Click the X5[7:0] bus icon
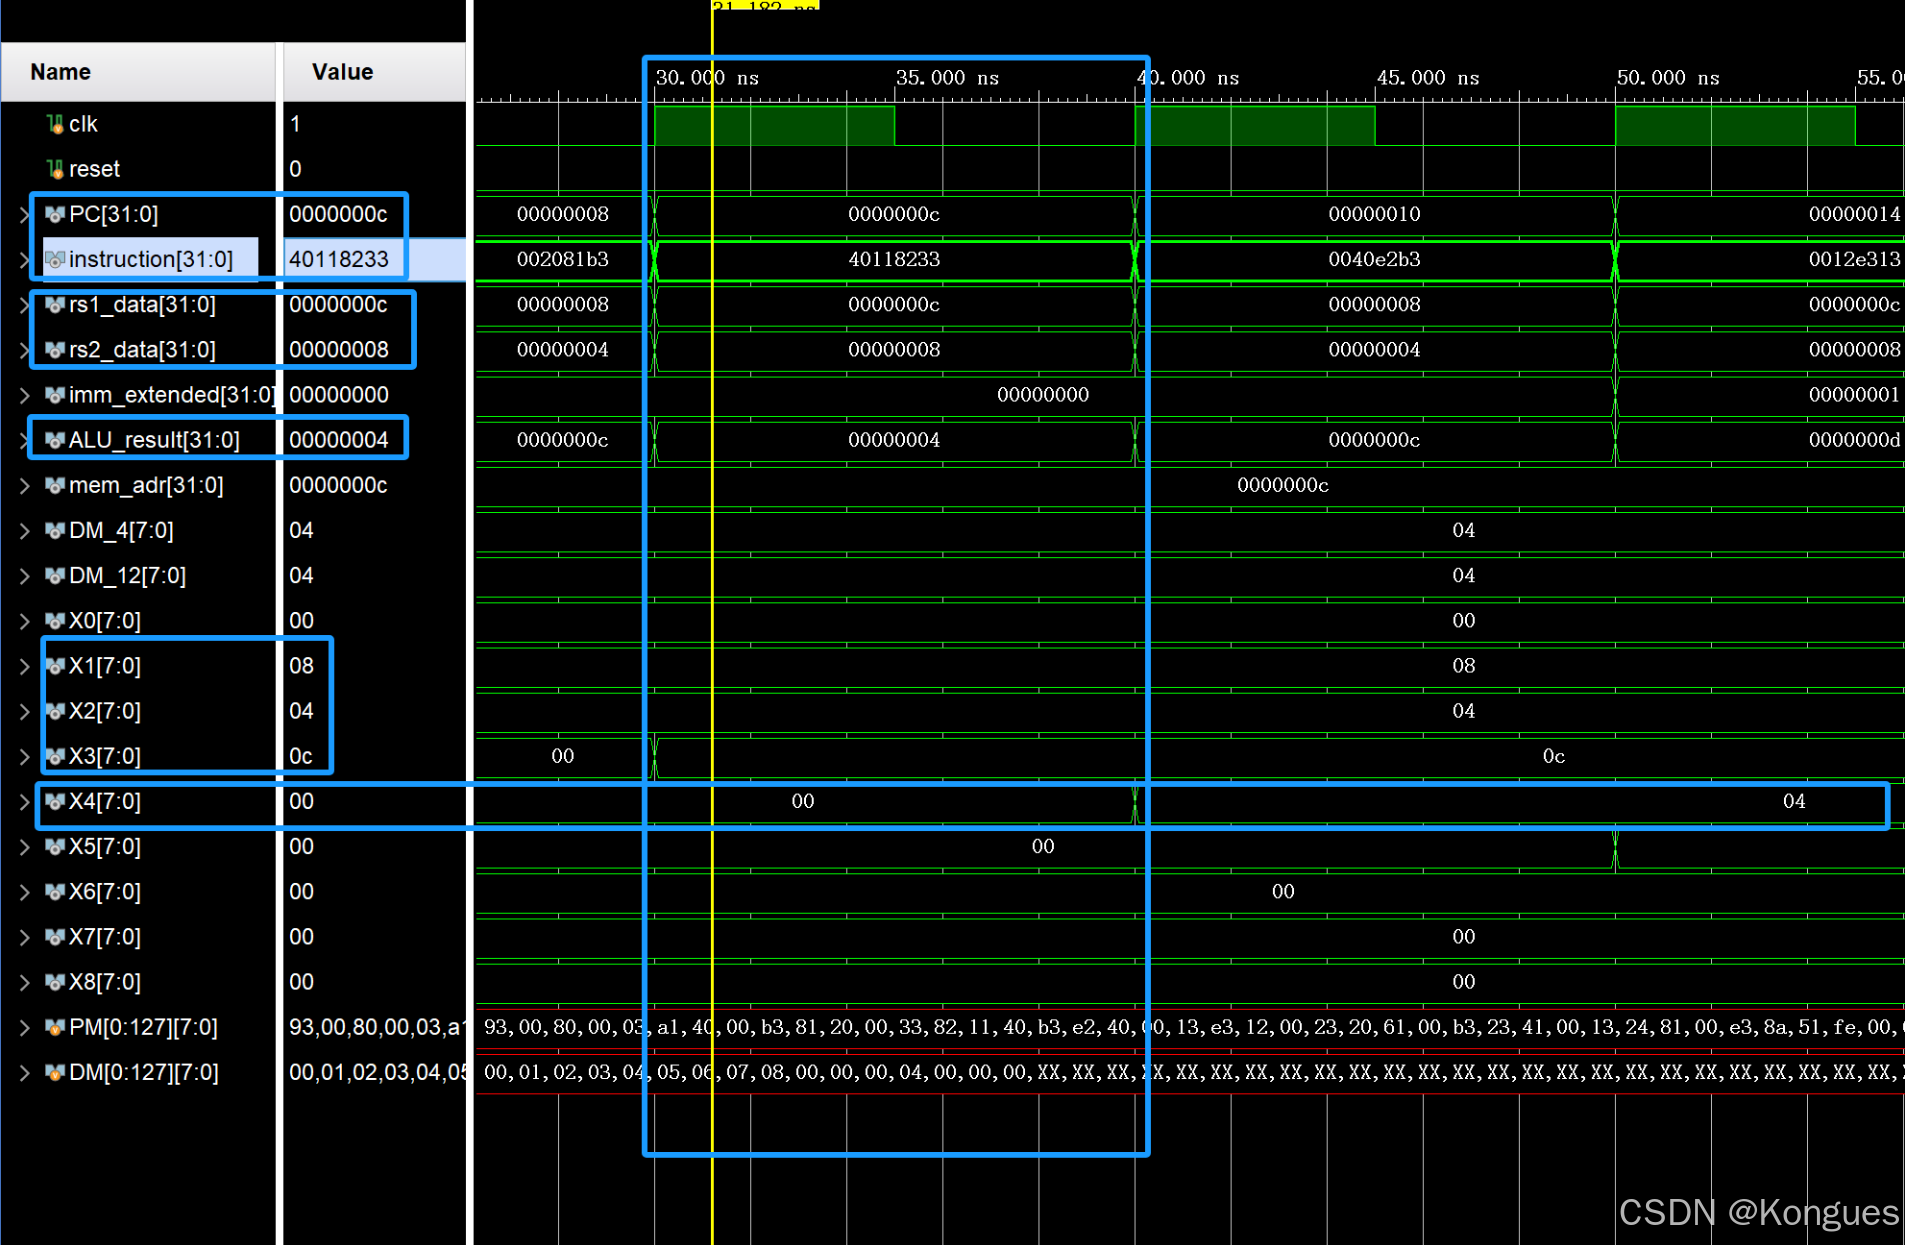This screenshot has width=1905, height=1245. pyautogui.click(x=55, y=846)
